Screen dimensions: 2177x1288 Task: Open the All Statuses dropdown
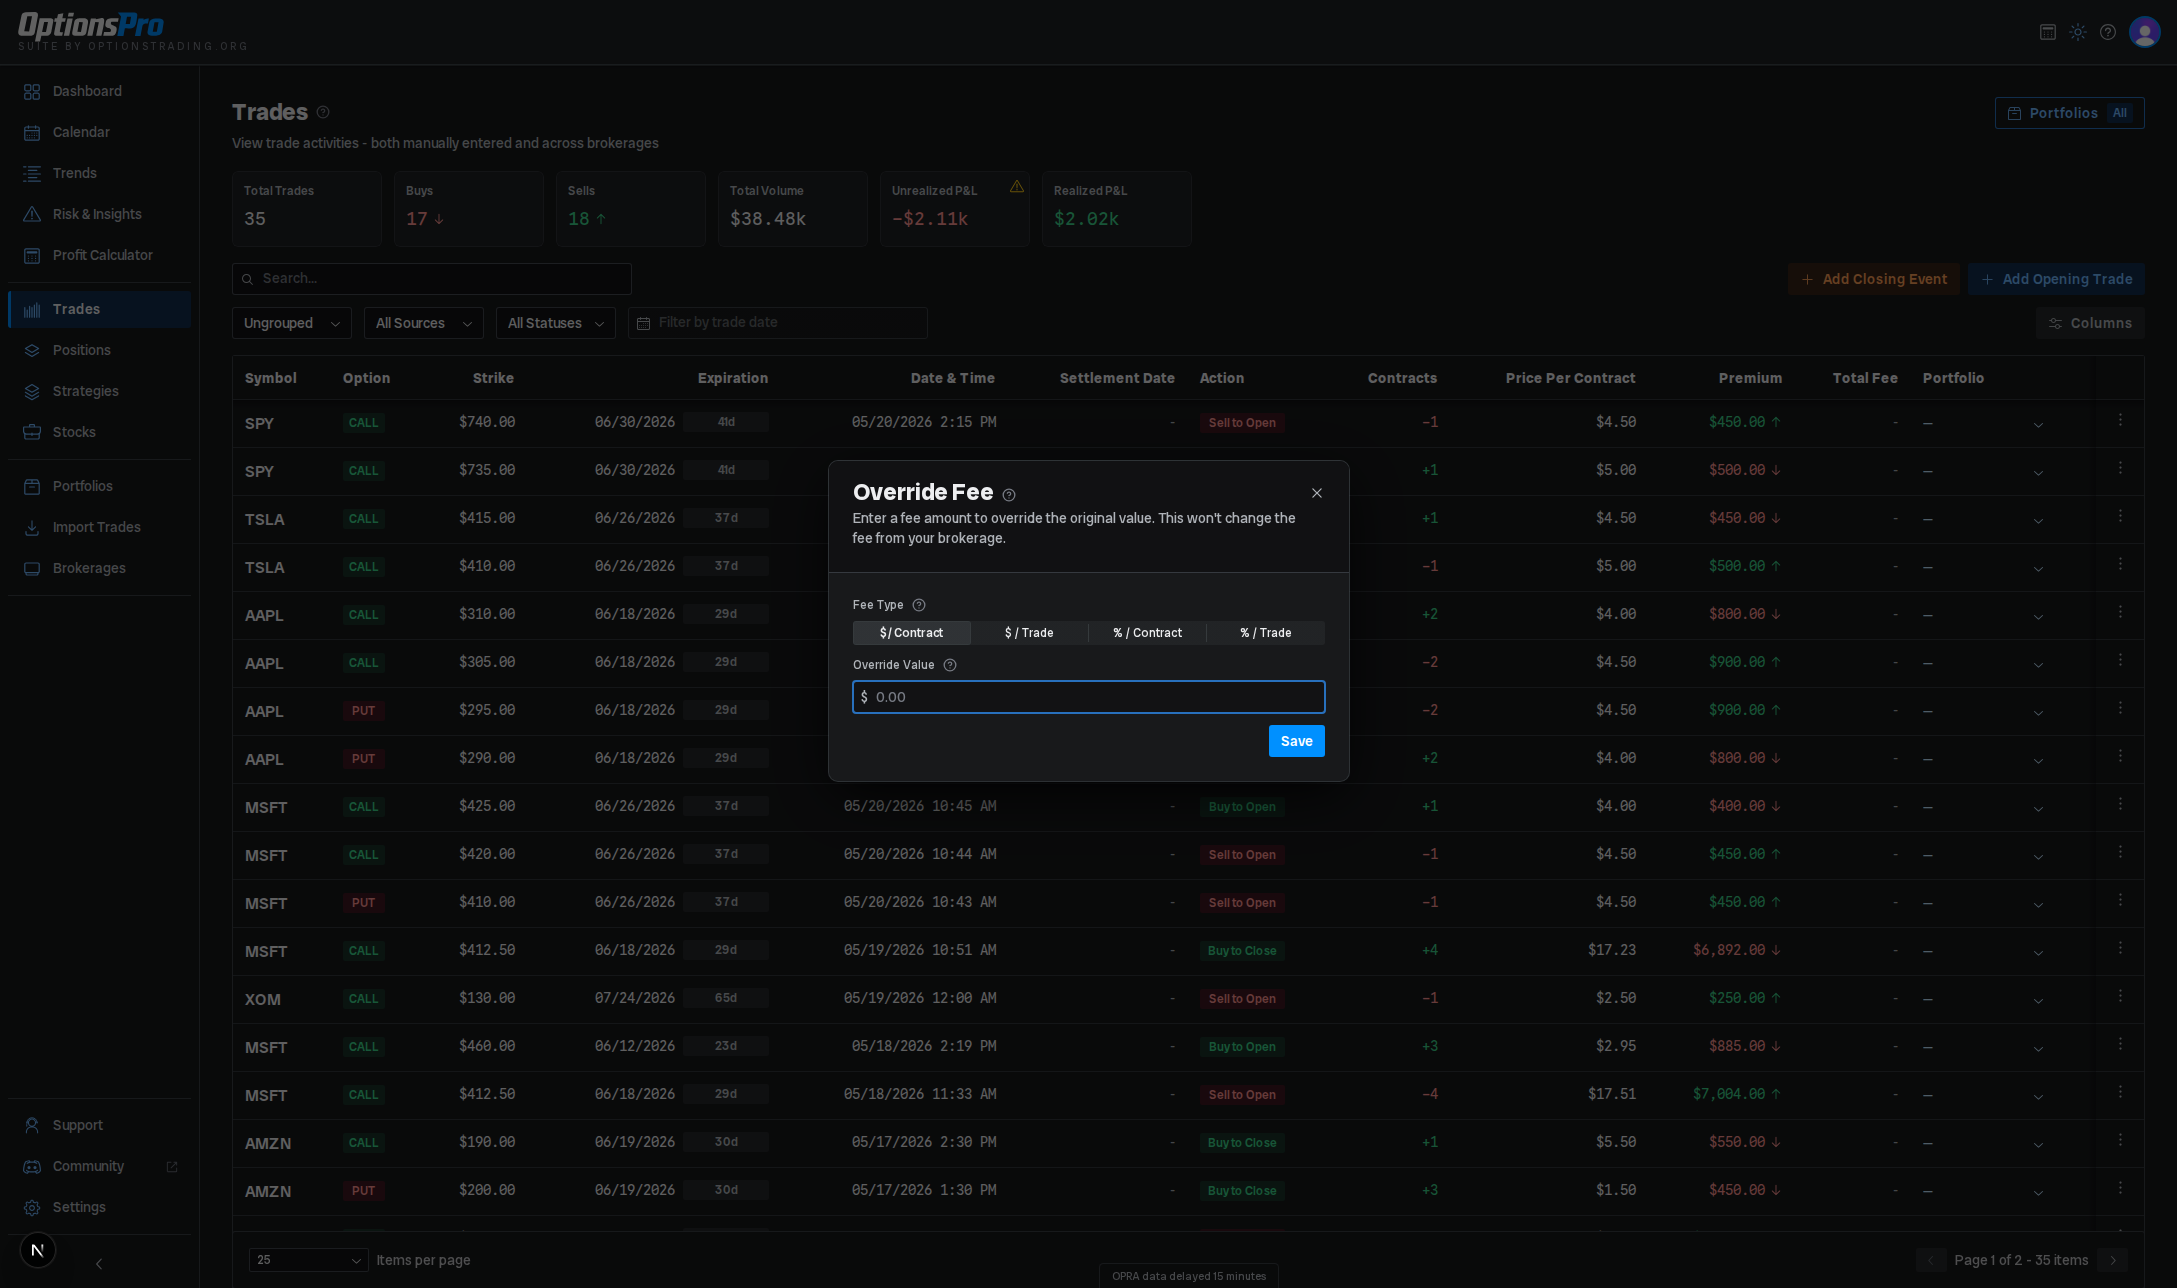point(556,323)
